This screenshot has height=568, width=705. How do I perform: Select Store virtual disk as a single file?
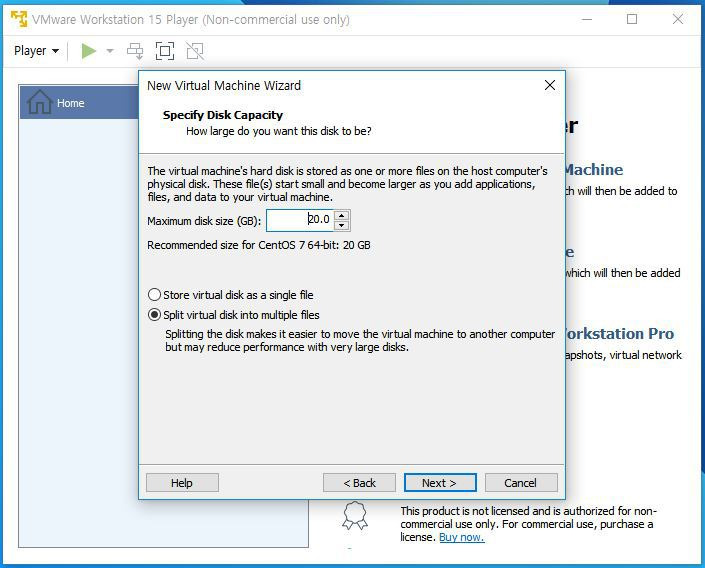click(x=231, y=295)
